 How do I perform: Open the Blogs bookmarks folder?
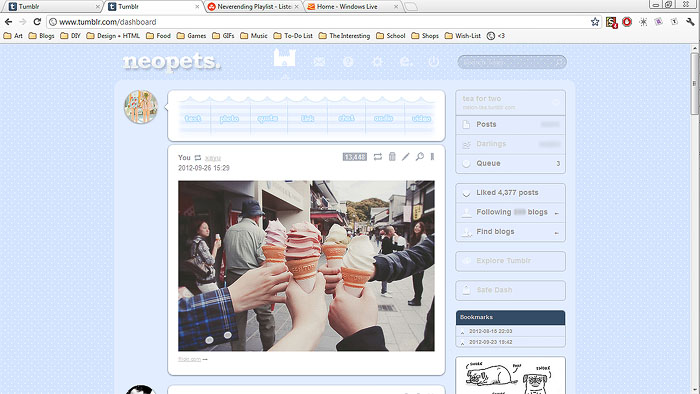pyautogui.click(x=41, y=36)
